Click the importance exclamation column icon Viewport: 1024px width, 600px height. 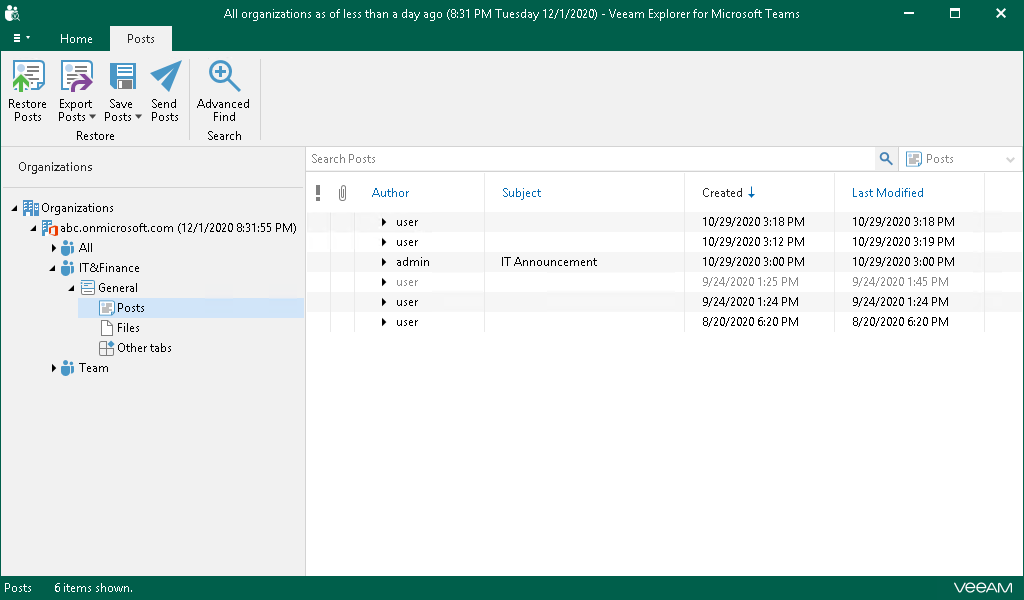(318, 193)
